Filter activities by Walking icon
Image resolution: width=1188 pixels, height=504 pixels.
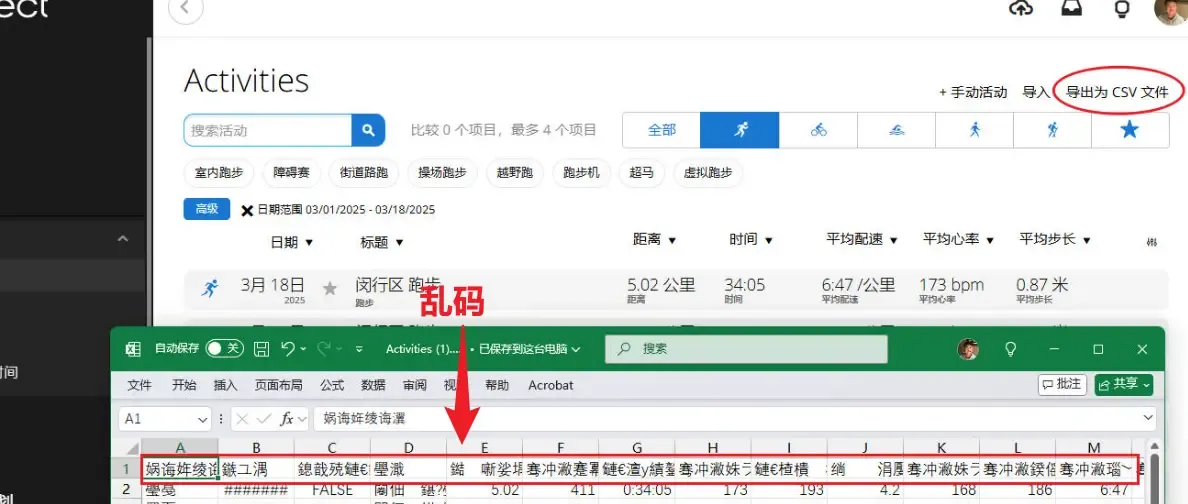click(x=975, y=130)
